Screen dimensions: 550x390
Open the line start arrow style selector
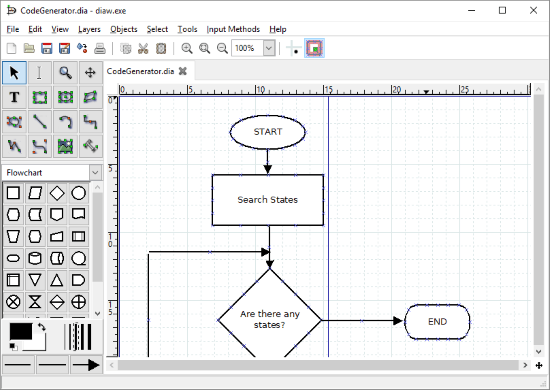[x=18, y=365]
